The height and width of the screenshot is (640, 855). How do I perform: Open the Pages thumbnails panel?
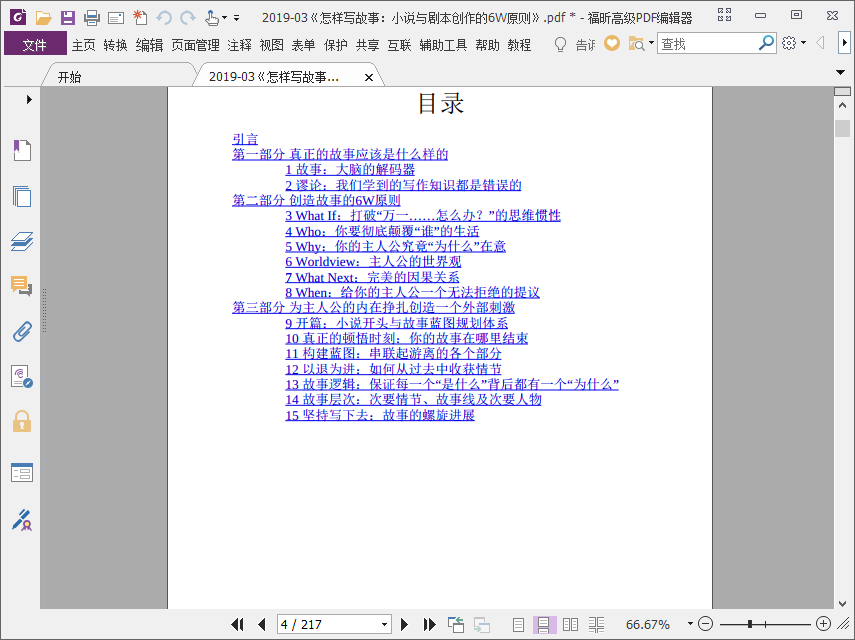22,196
